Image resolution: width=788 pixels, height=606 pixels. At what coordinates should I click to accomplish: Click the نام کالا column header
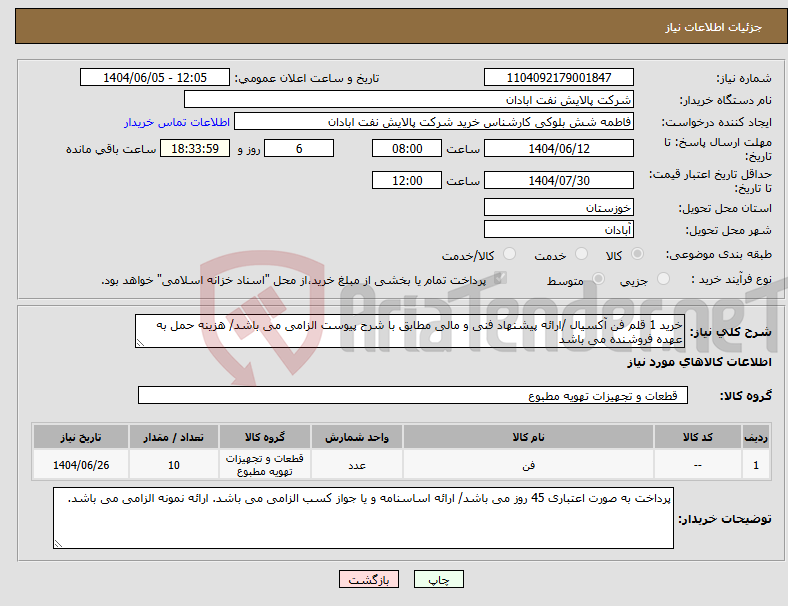click(x=528, y=437)
